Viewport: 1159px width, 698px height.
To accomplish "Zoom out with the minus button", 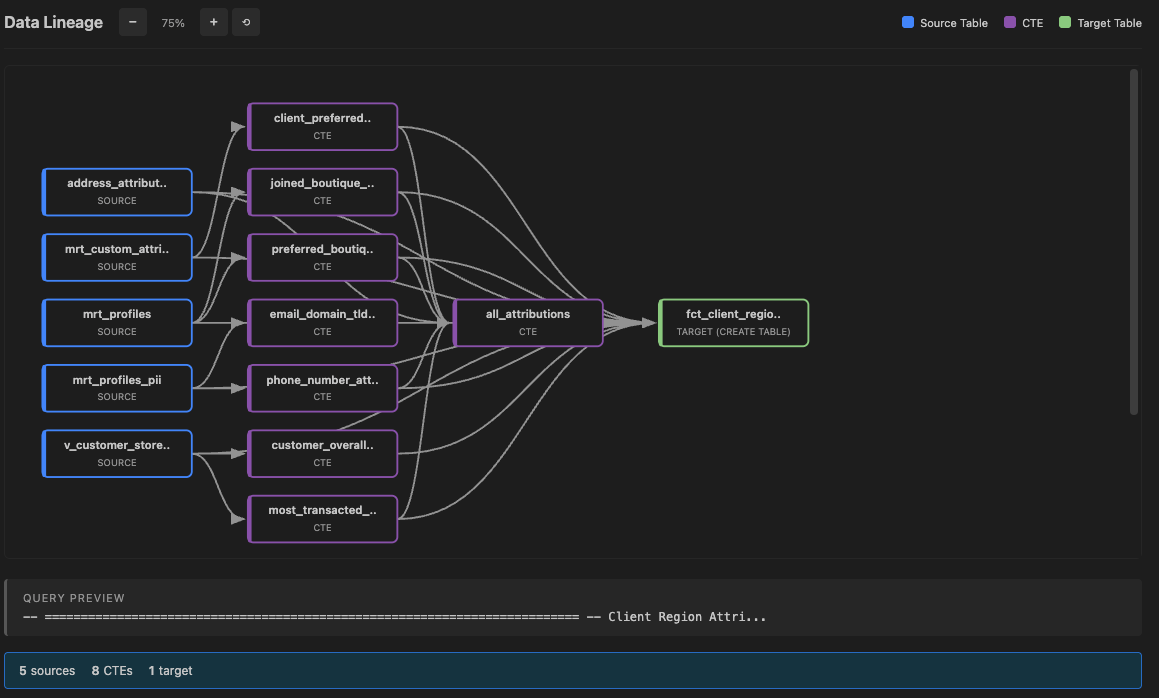I will [x=132, y=22].
